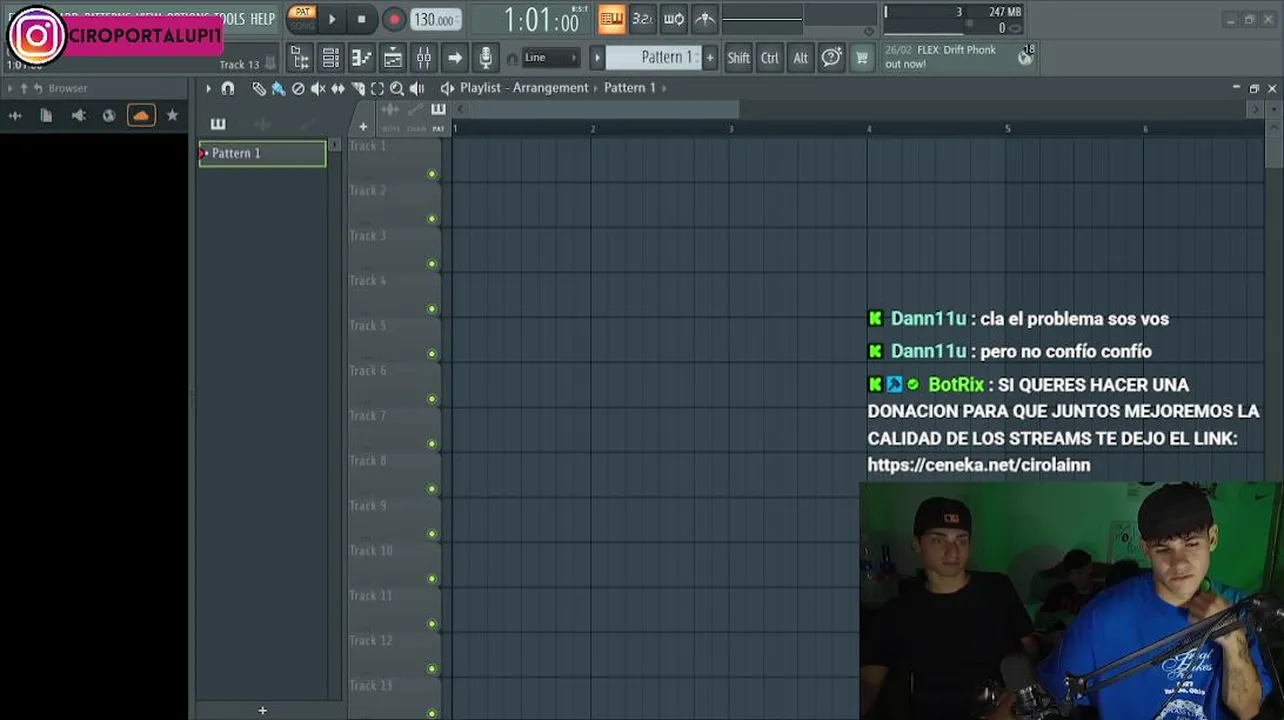Screen dimensions: 1284x720
Task: Click the time display 1:01:00
Action: tap(541, 19)
